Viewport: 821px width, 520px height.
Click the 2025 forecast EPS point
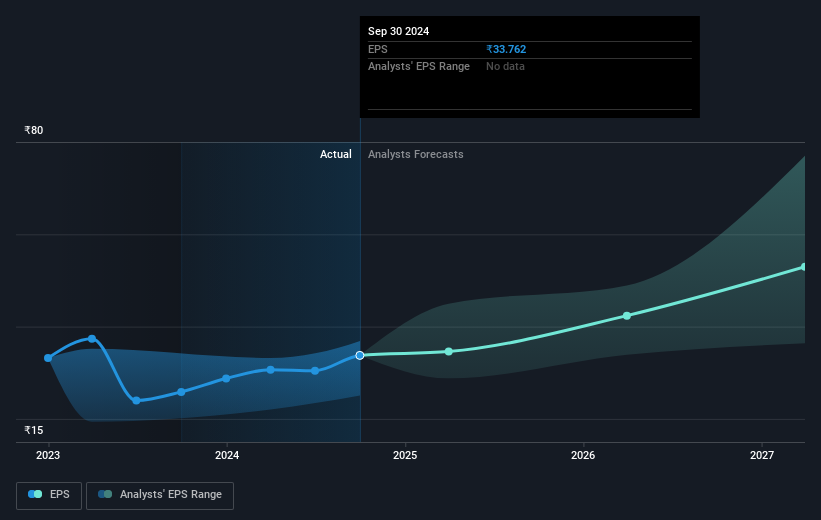(449, 351)
